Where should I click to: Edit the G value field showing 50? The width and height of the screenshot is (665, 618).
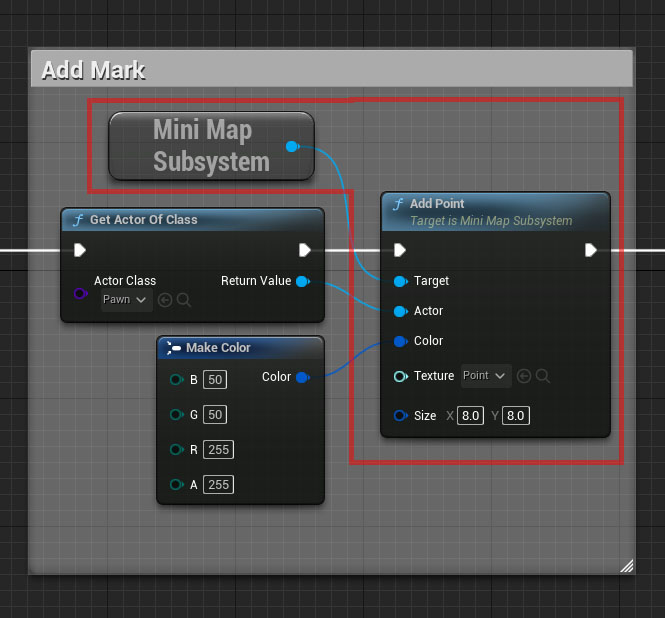point(215,414)
